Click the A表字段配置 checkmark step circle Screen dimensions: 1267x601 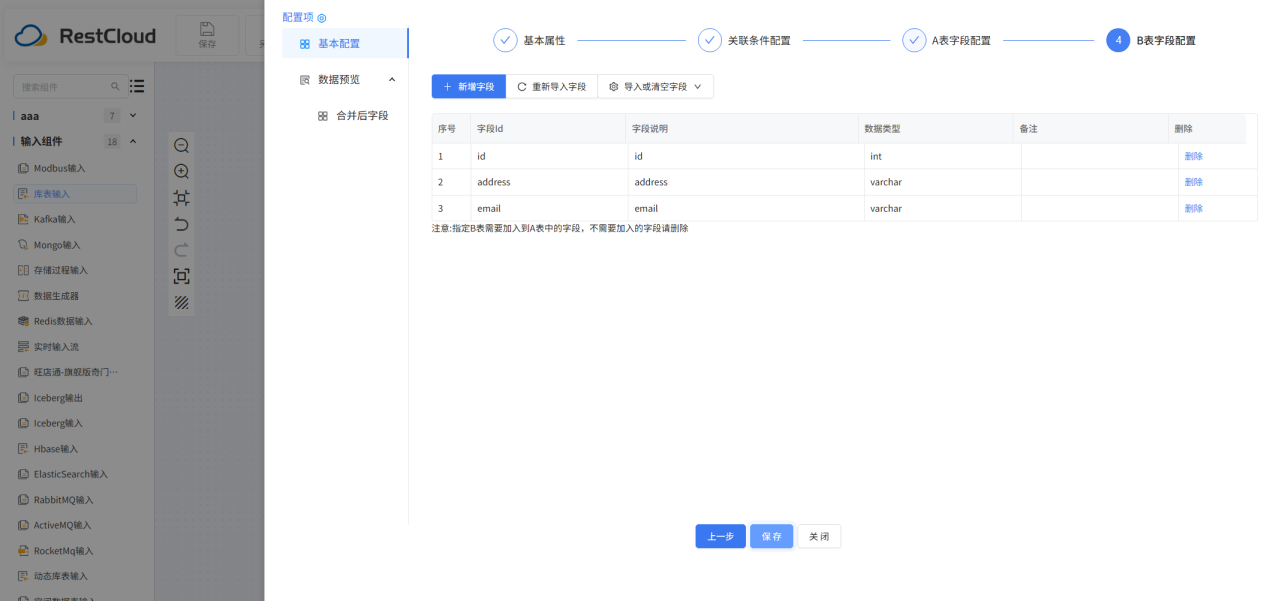click(x=914, y=40)
